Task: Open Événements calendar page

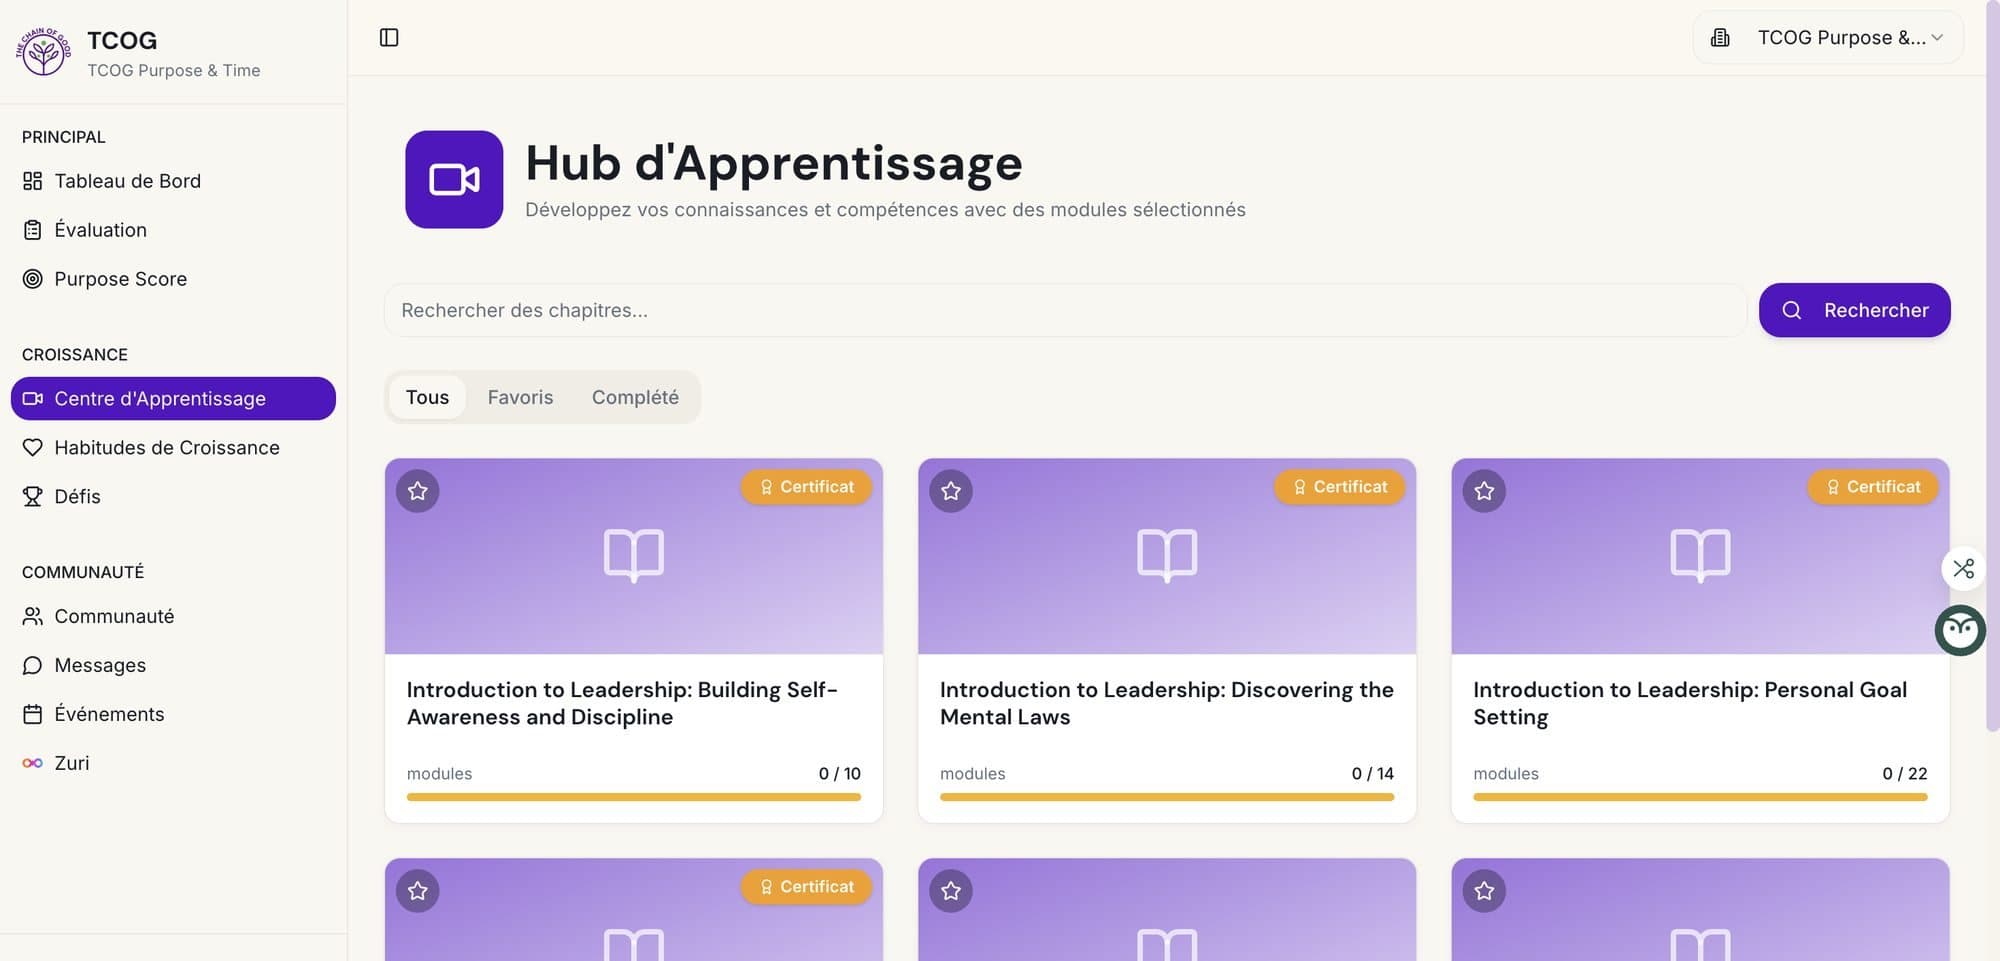Action: (173, 715)
